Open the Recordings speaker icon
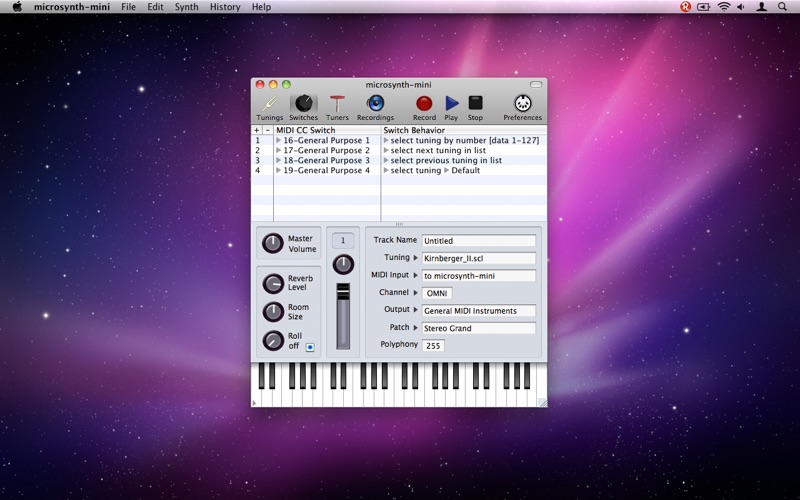The image size is (800, 500). (x=376, y=104)
